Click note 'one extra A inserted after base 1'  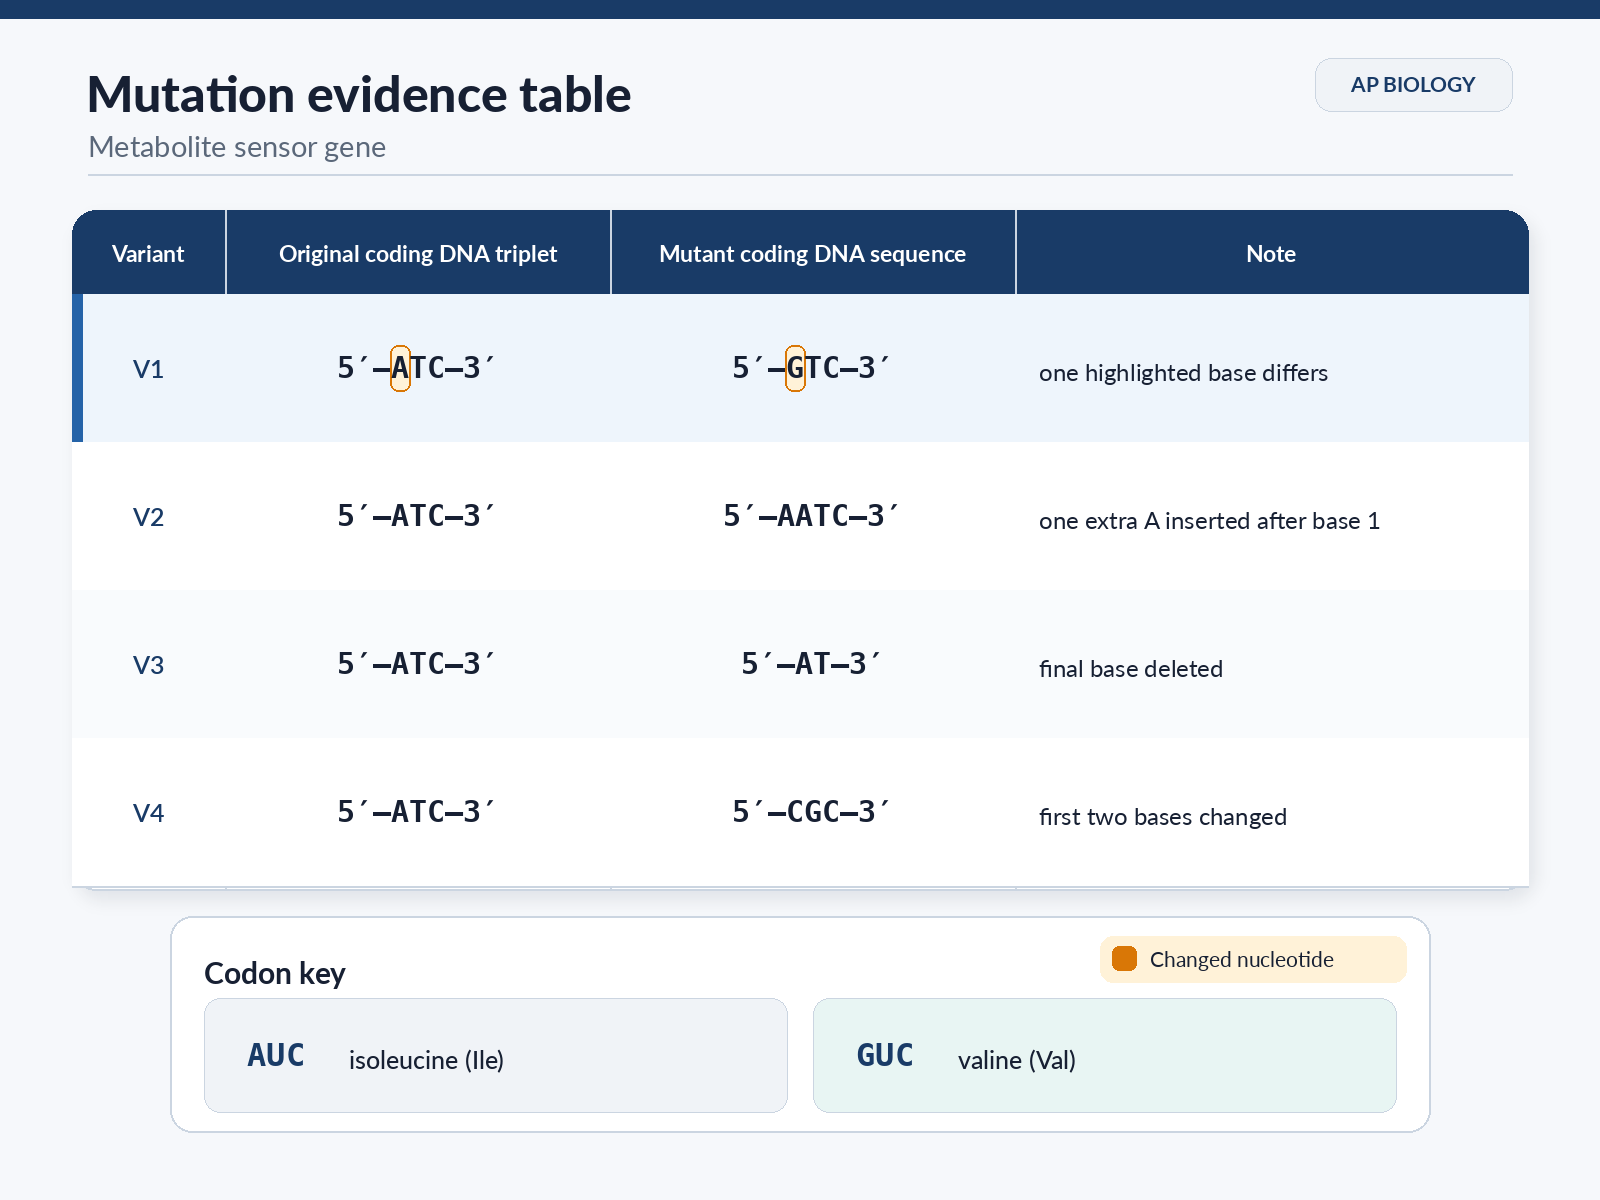(1209, 521)
